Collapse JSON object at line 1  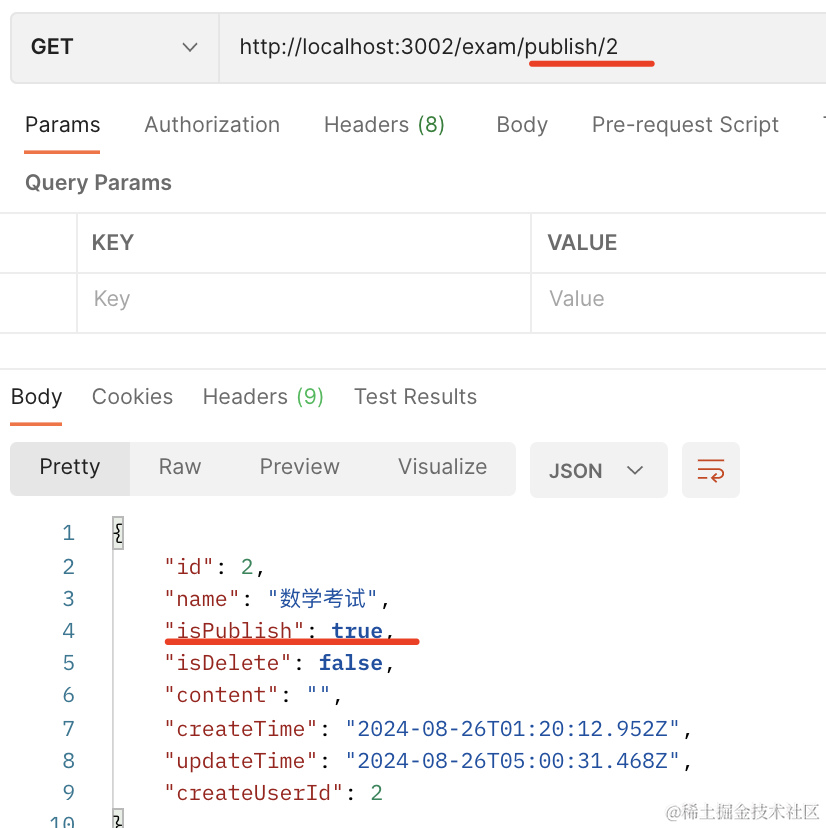(x=118, y=534)
